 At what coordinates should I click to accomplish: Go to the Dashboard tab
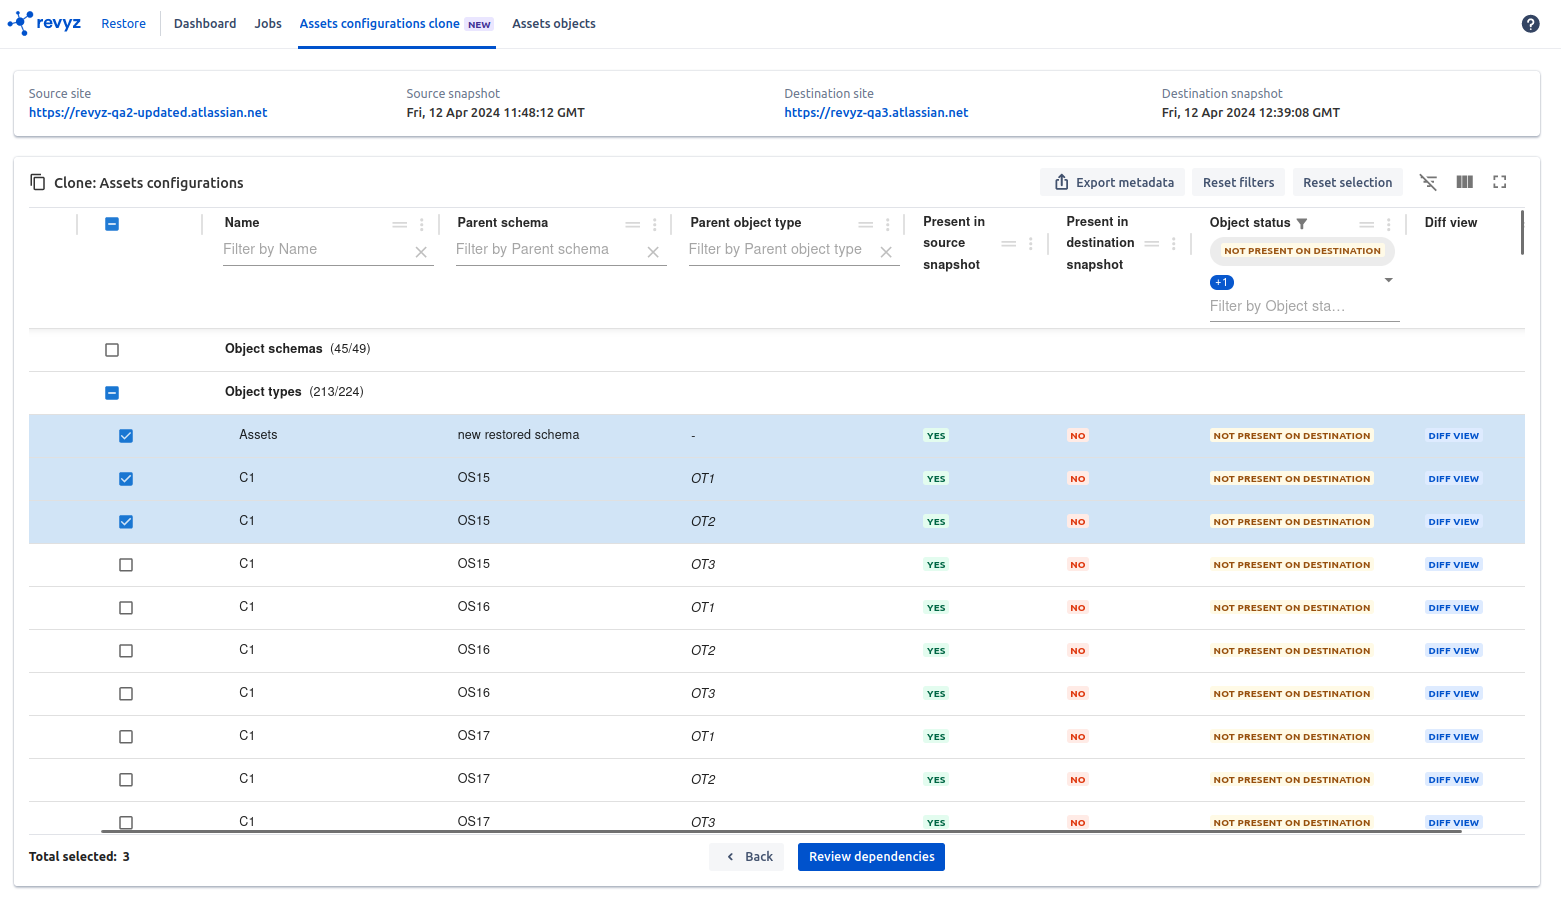point(205,24)
